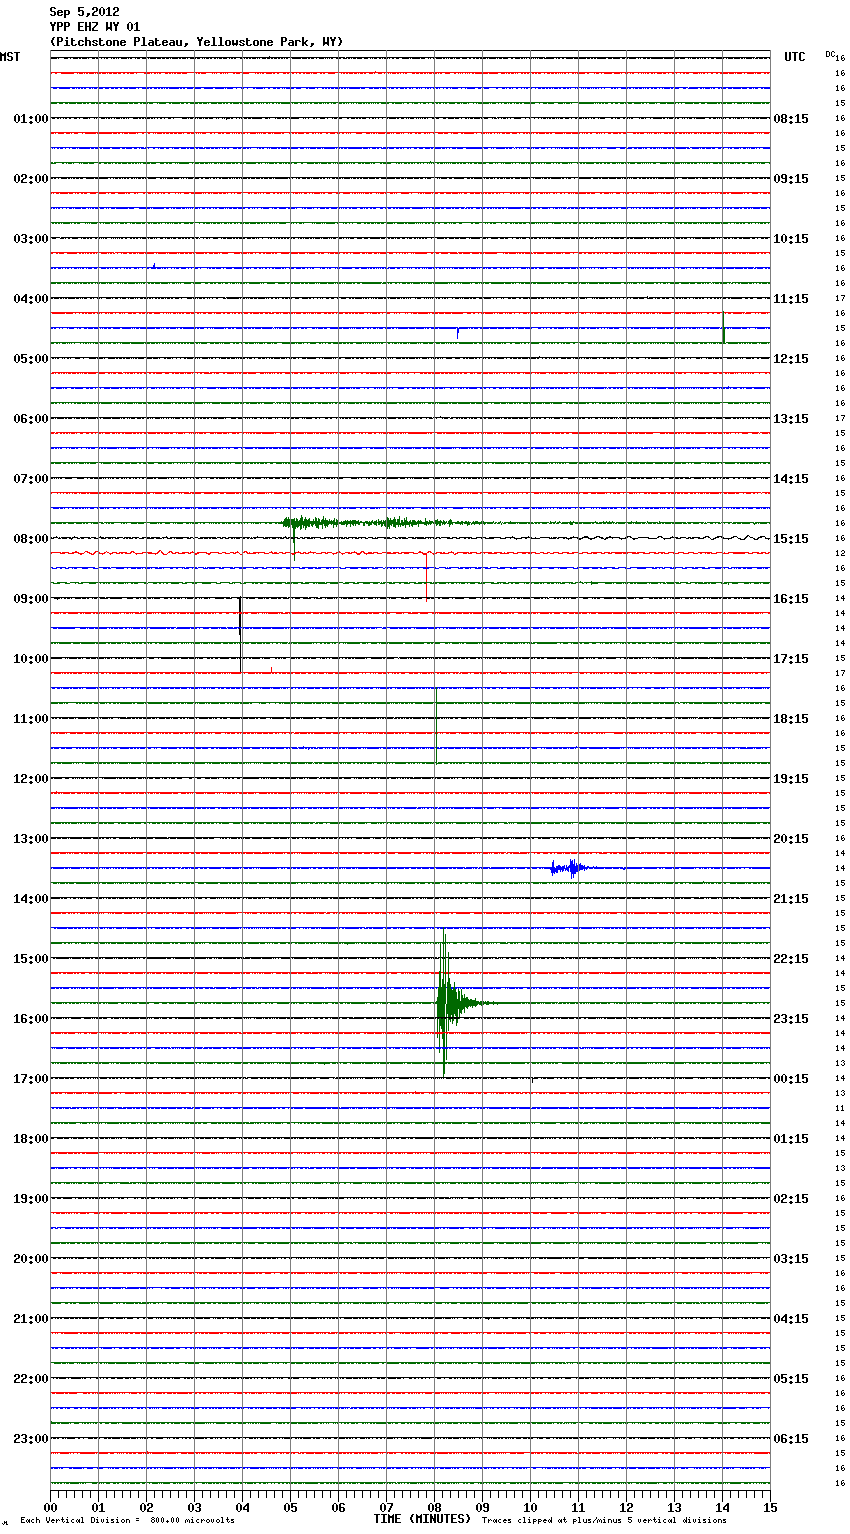Screen dimensions: 850x1534
Task: Click the green vertical spike below 10:00 row
Action: point(436,725)
